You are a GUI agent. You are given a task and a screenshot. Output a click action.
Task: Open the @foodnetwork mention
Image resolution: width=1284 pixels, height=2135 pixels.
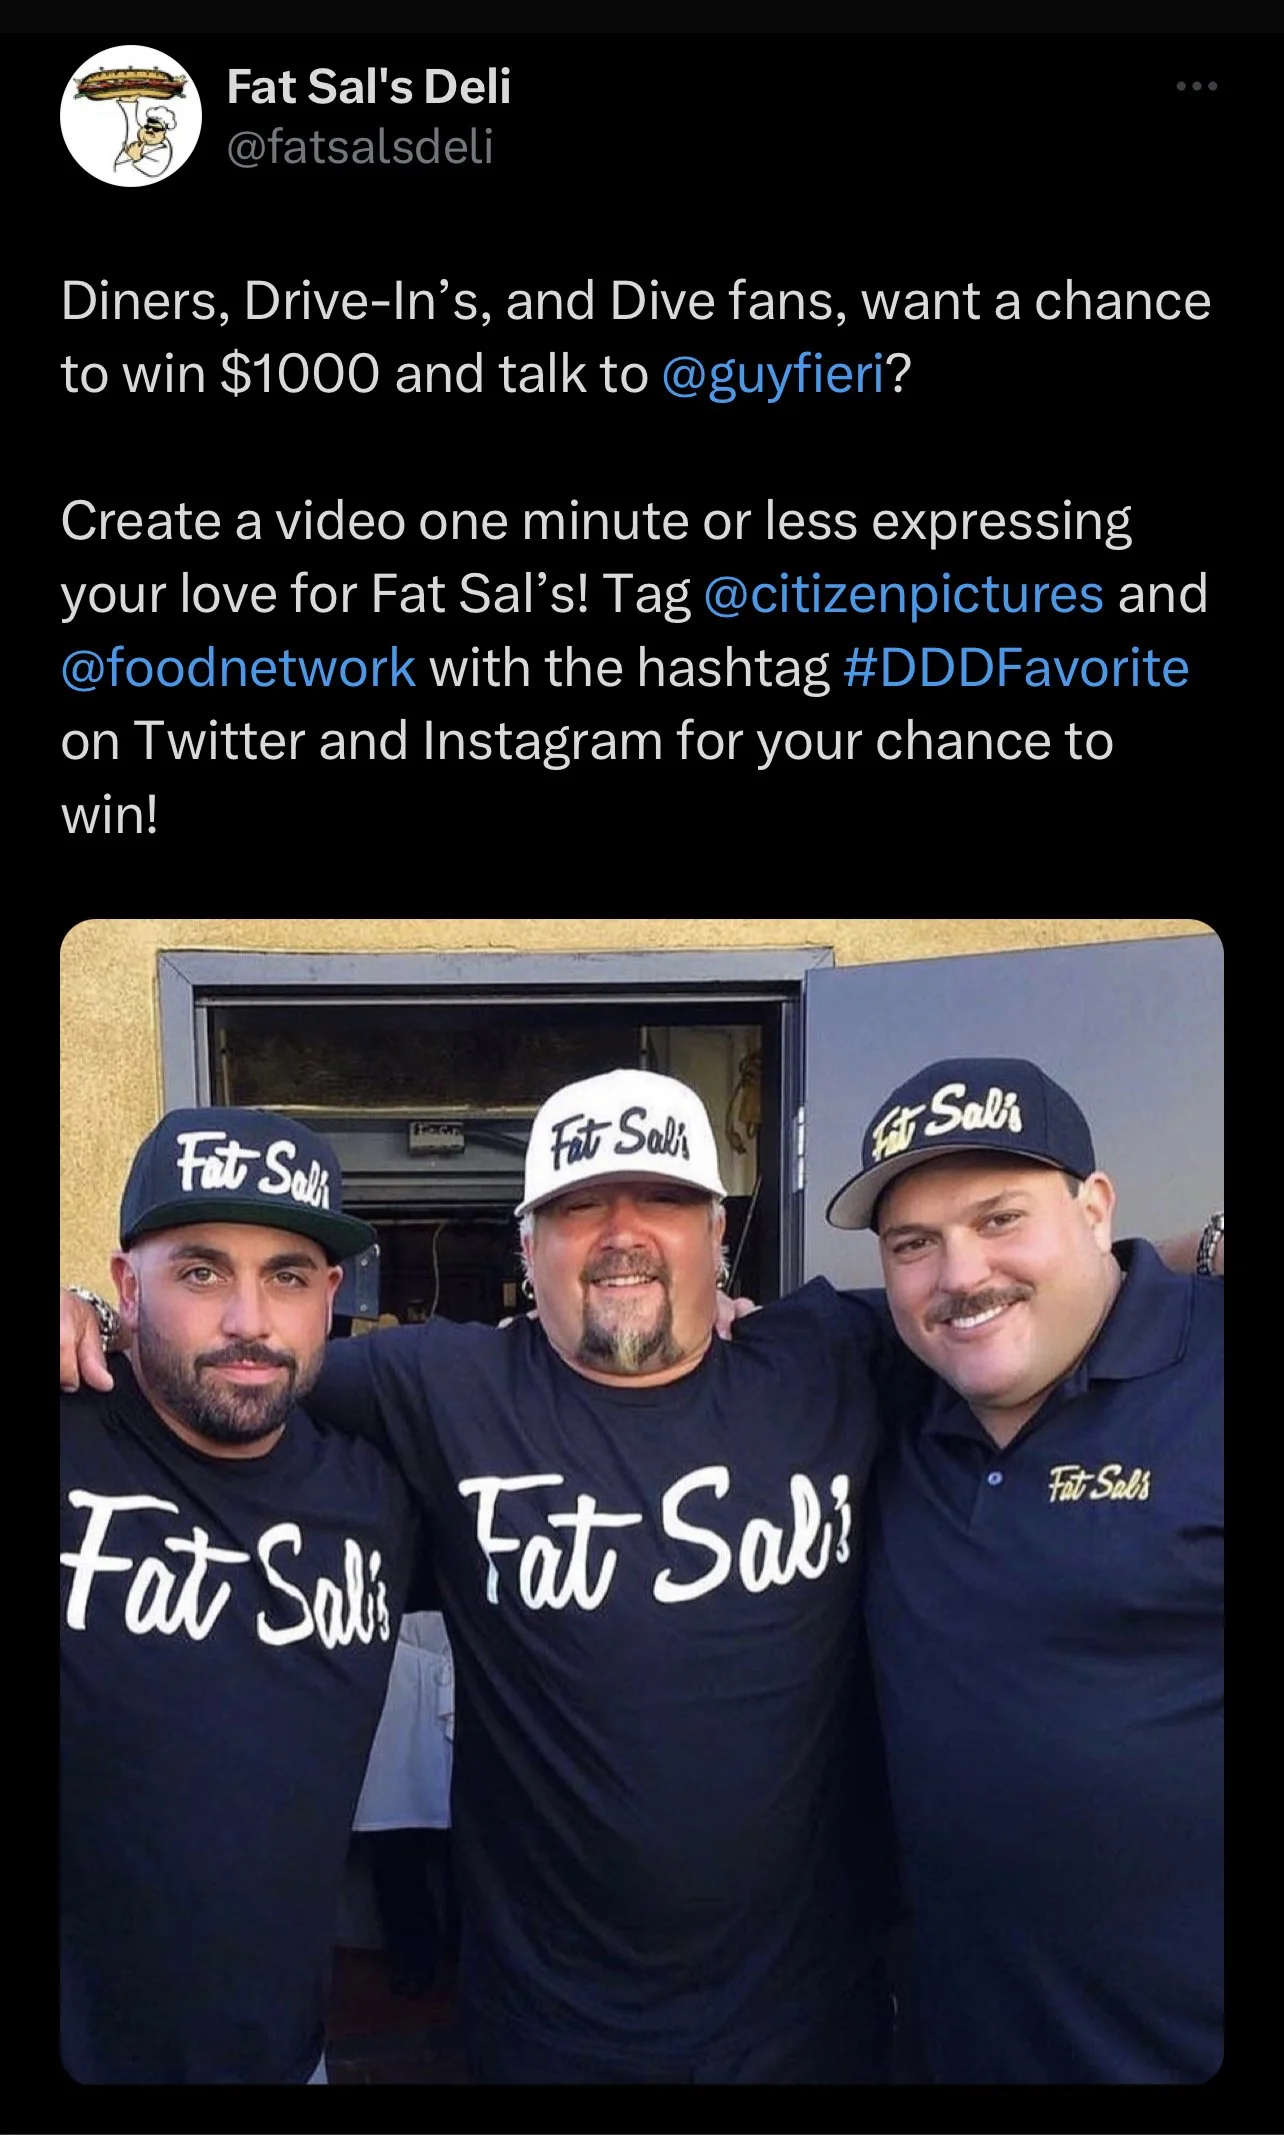pyautogui.click(x=238, y=667)
